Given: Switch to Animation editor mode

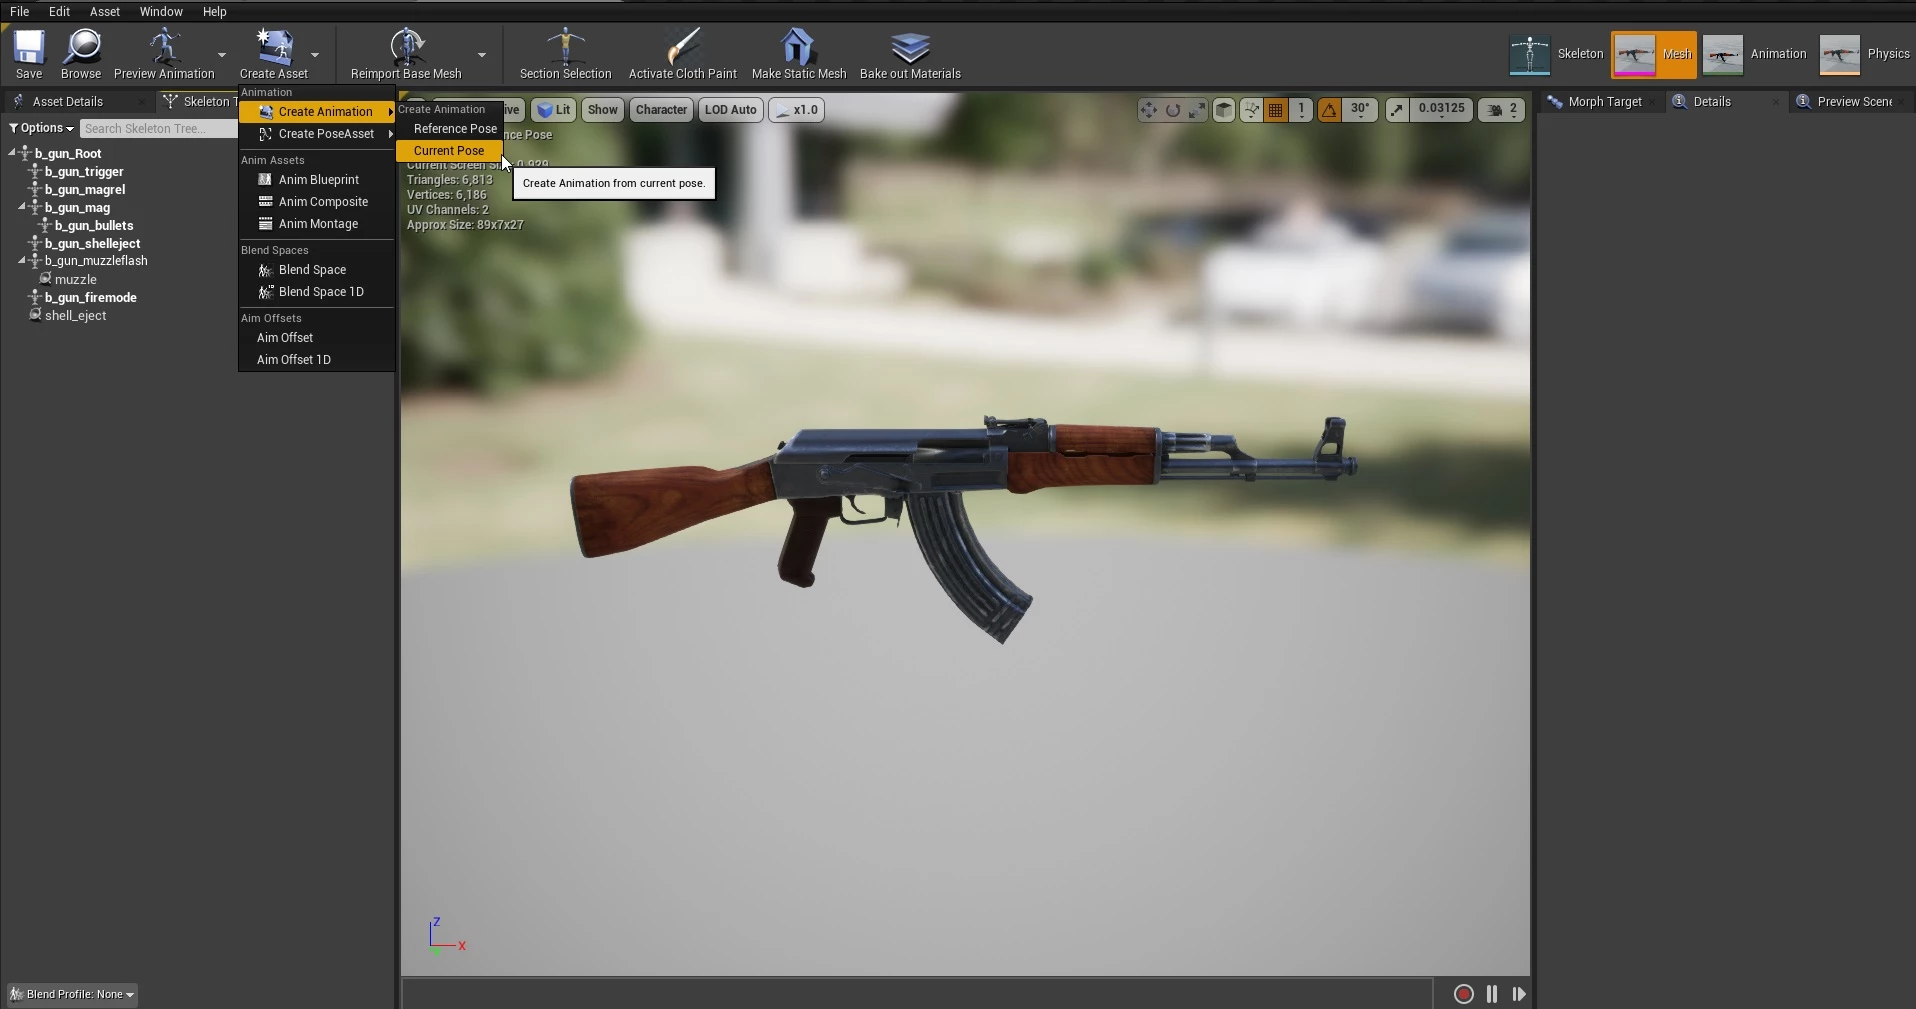Looking at the screenshot, I should [x=1755, y=54].
